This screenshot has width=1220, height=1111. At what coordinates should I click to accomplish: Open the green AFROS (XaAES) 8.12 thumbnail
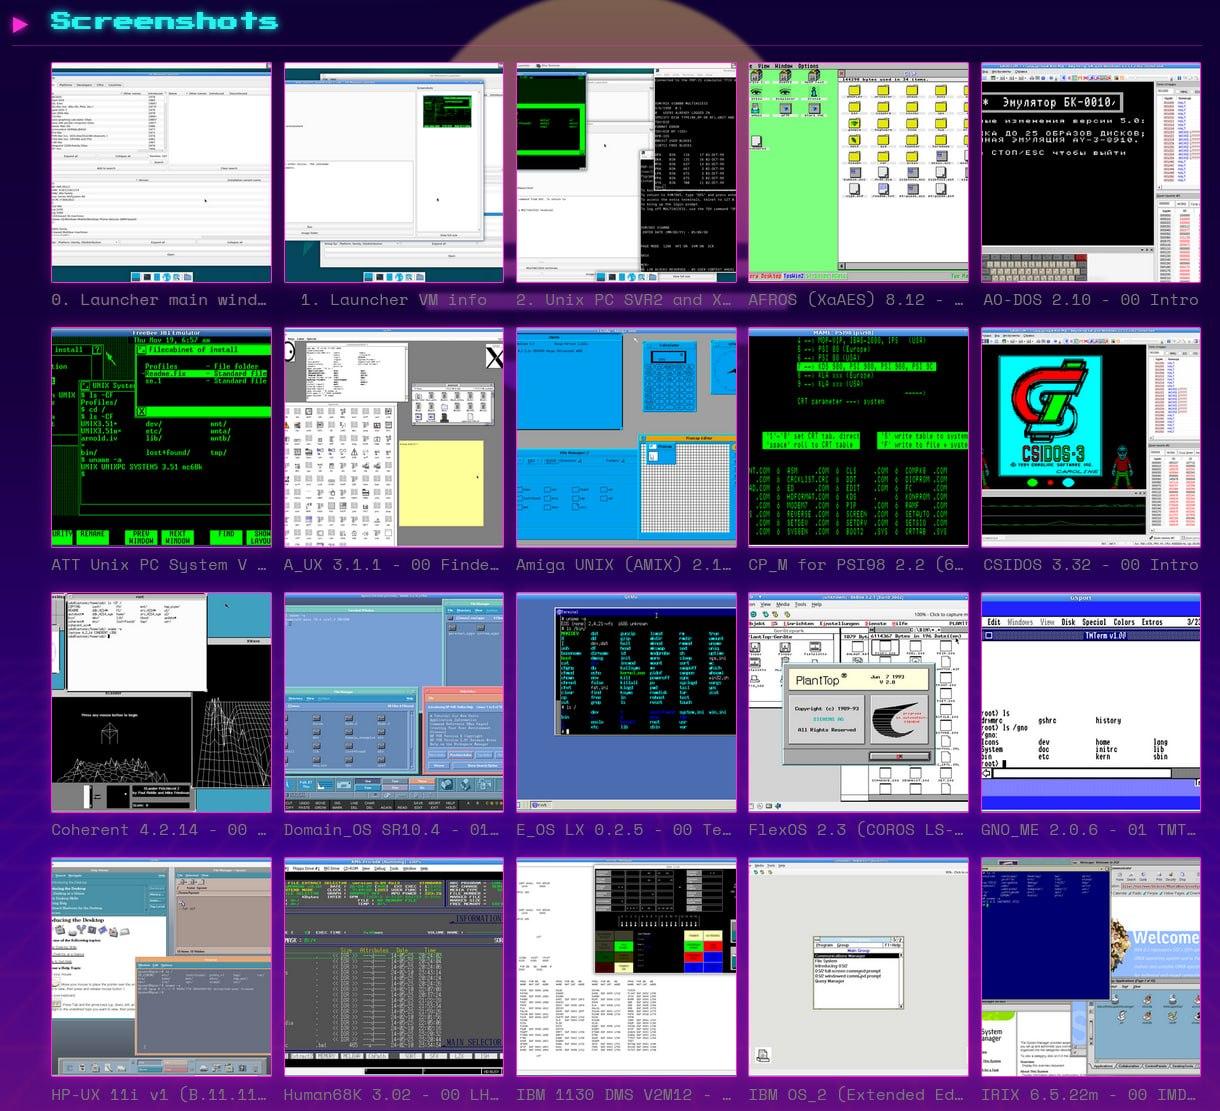(859, 173)
